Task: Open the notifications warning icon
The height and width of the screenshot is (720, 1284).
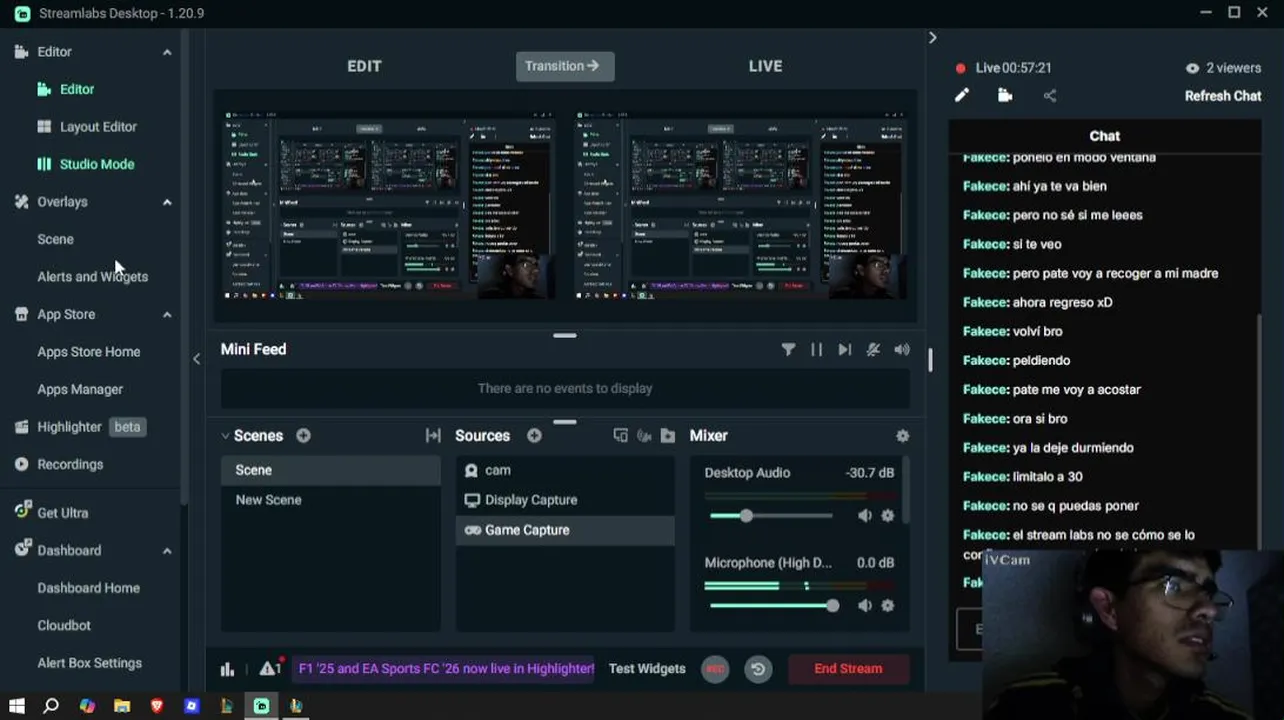Action: click(270, 668)
